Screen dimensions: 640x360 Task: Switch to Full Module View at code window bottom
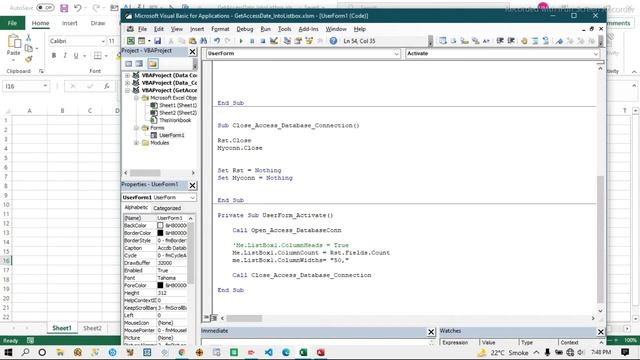coord(213,318)
